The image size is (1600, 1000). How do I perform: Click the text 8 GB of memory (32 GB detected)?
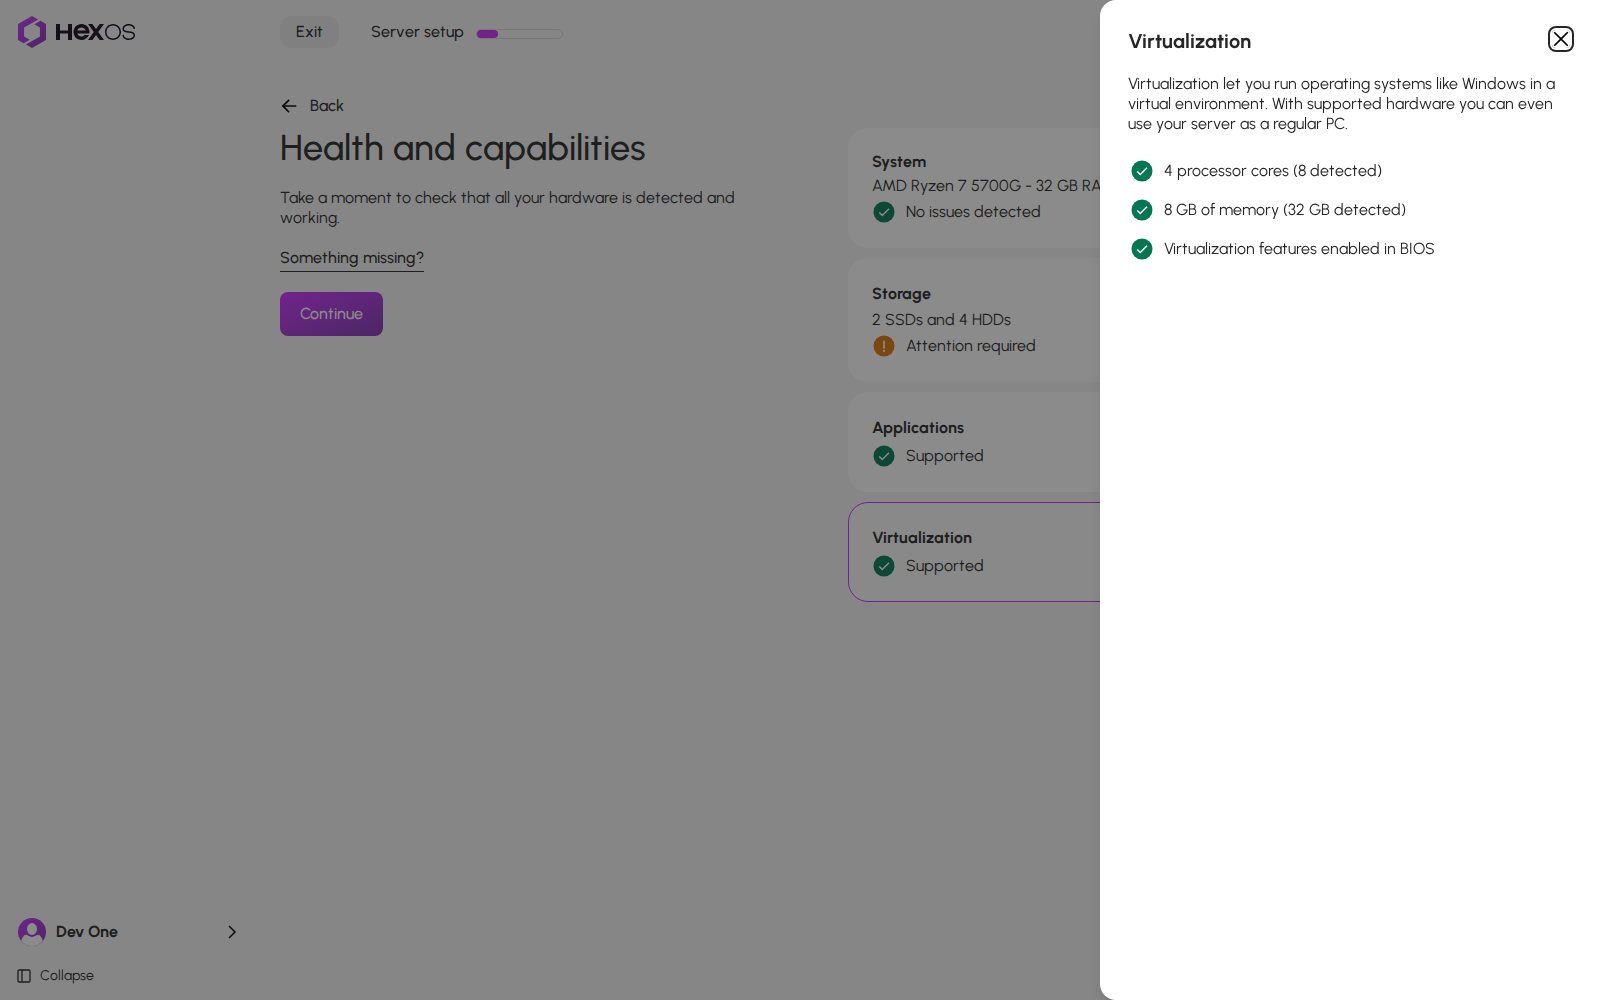(x=1285, y=210)
